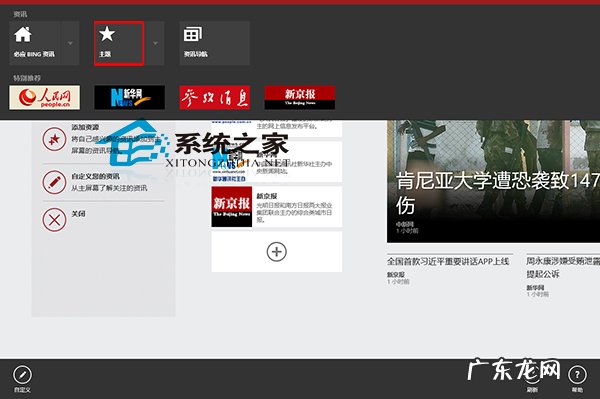Open the 必应 BING 资讯 home tile
Viewport: 600px width, 399px height.
click(35, 43)
